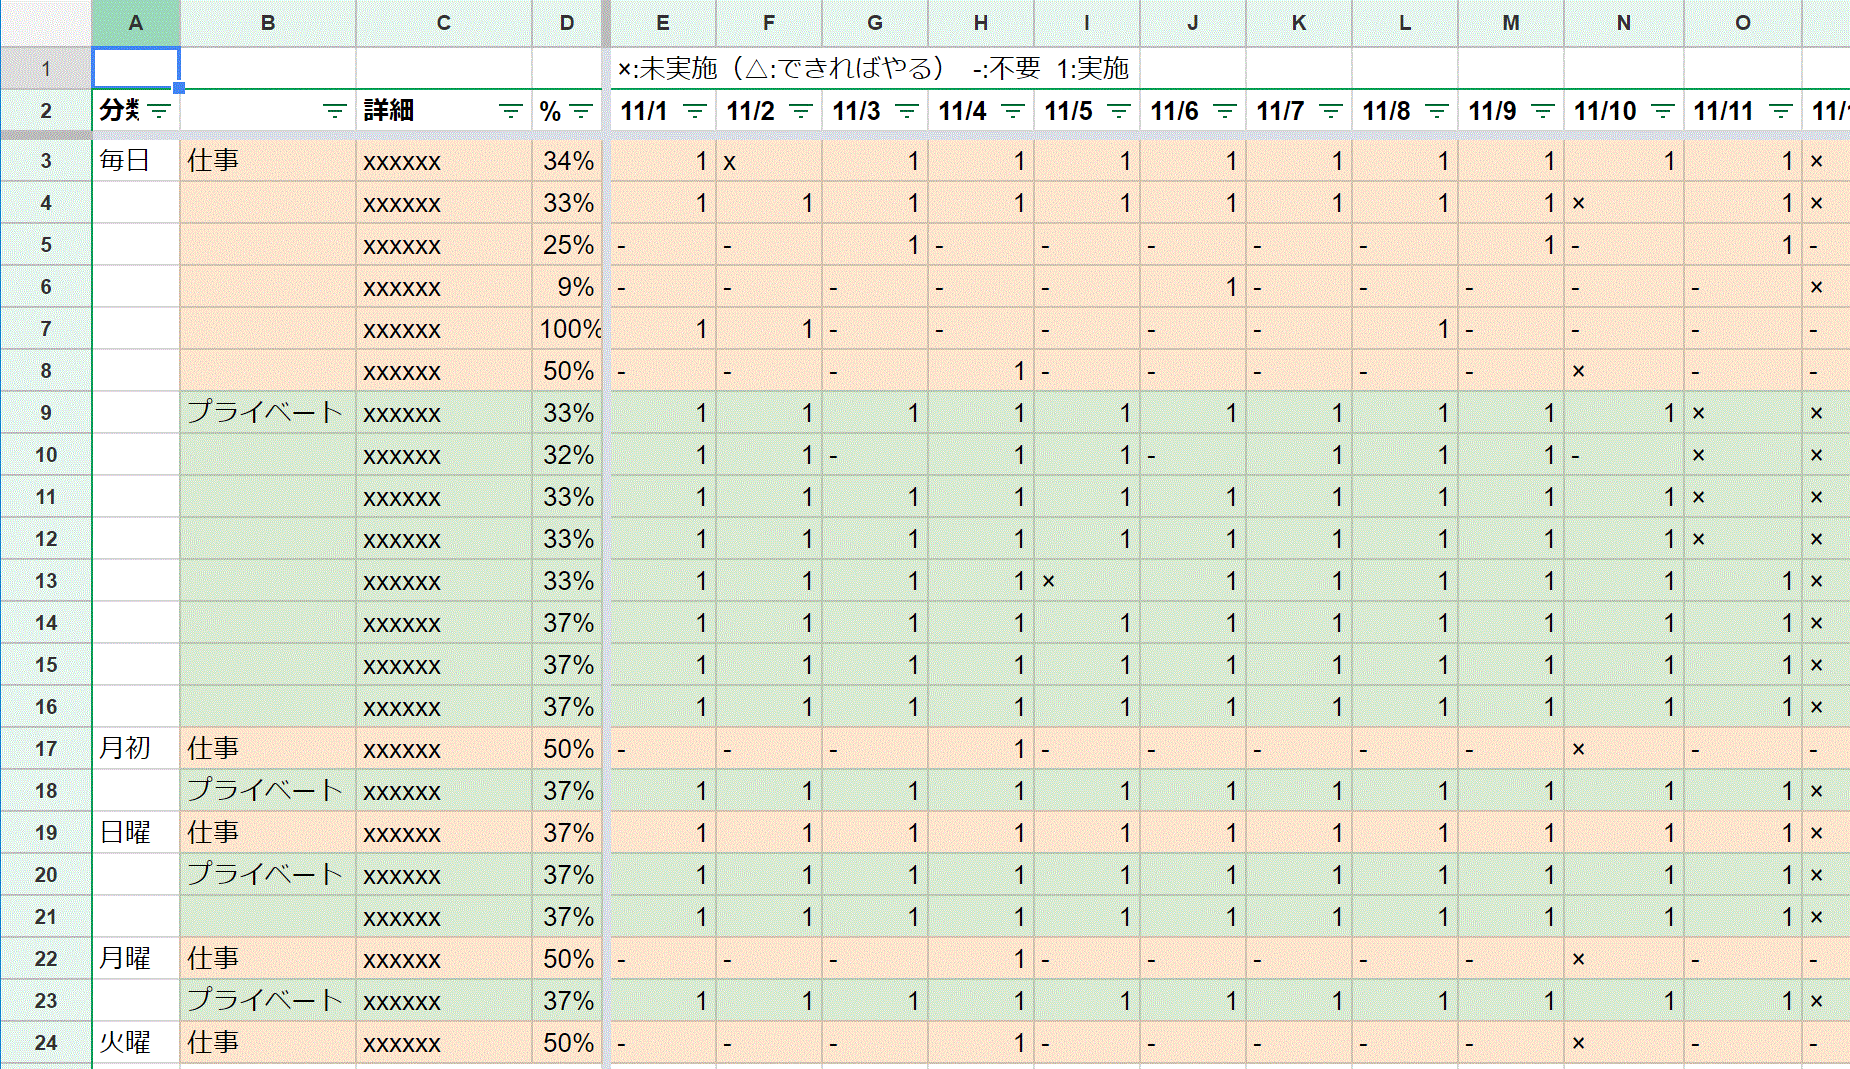
Task: Open filter icon for 11/7 column
Action: (1331, 111)
